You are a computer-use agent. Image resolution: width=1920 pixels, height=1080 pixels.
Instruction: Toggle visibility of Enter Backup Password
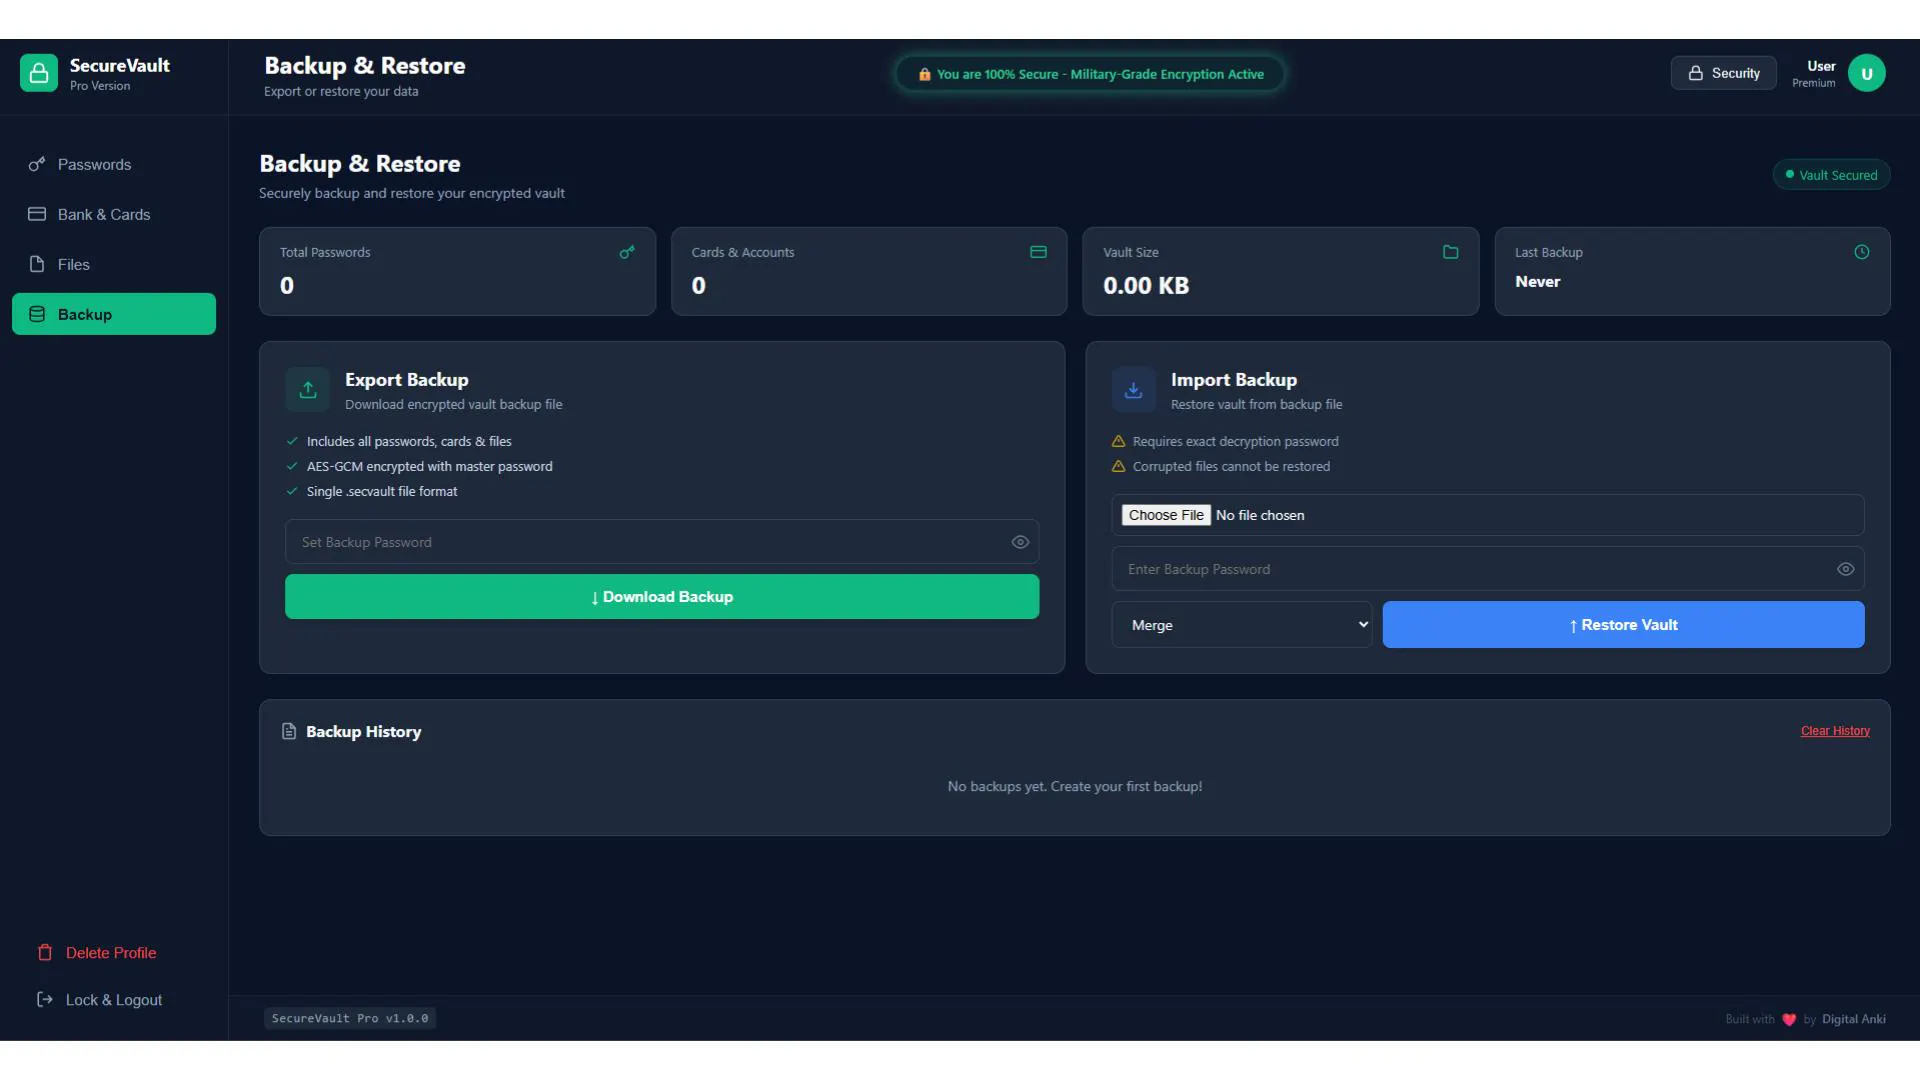(x=1846, y=569)
